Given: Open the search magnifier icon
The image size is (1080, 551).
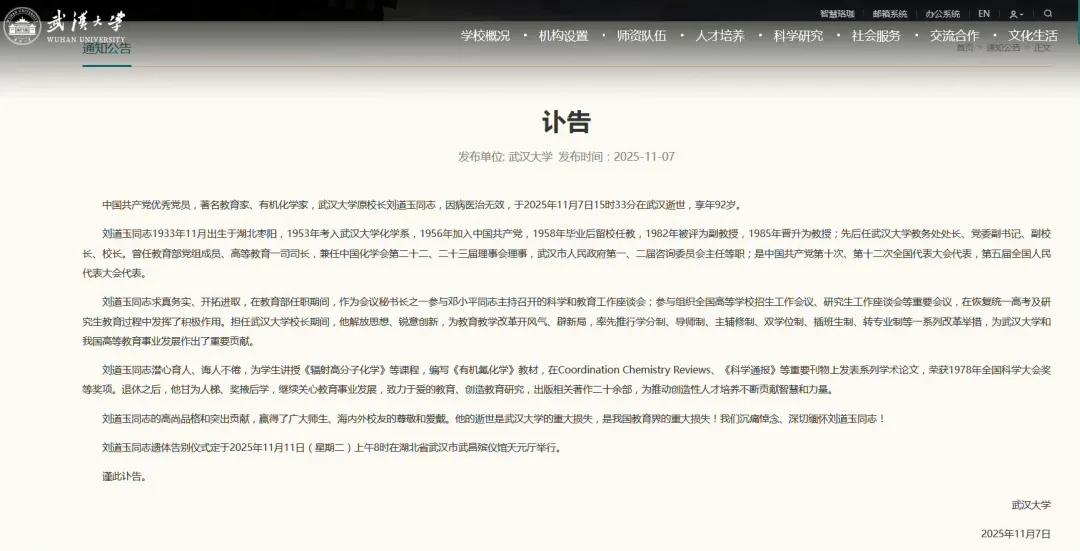Looking at the screenshot, I should click(x=1048, y=13).
